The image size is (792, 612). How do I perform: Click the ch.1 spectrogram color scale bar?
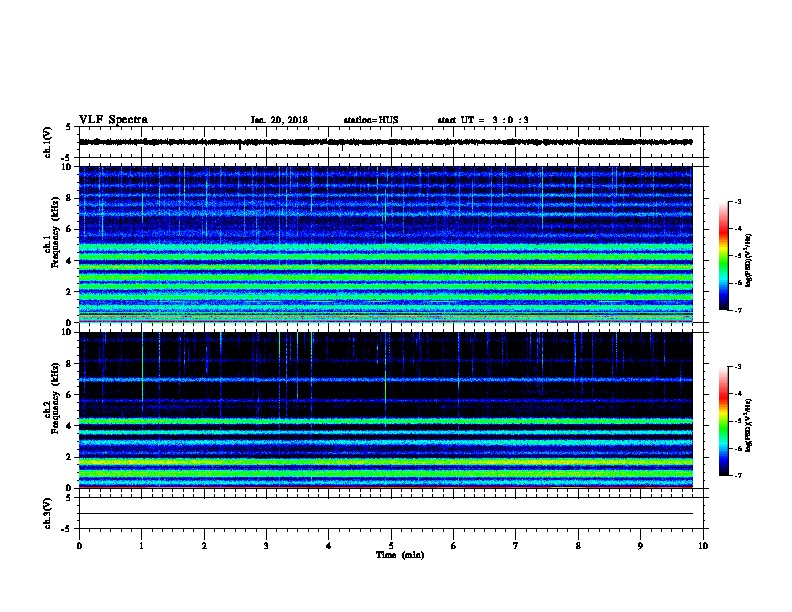724,256
